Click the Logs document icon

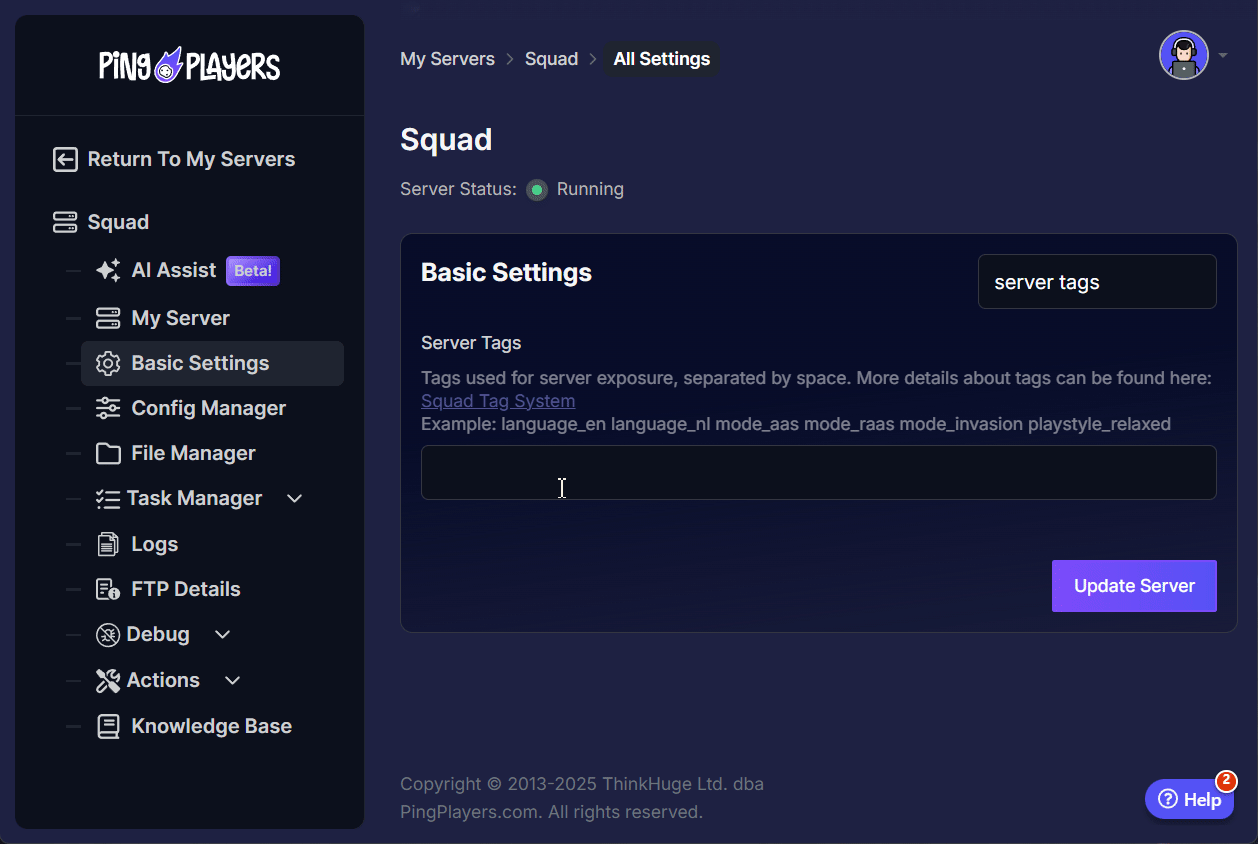click(108, 544)
